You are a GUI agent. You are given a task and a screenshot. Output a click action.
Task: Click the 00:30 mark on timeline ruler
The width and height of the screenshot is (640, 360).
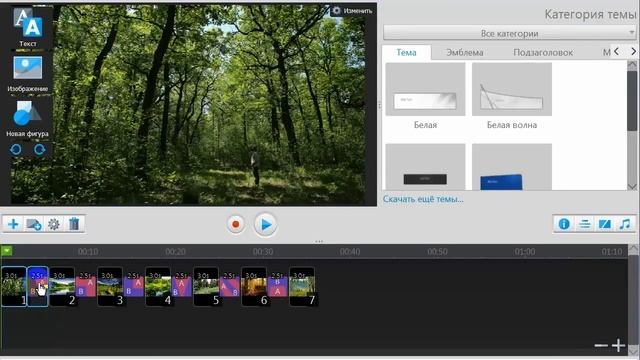coord(262,252)
